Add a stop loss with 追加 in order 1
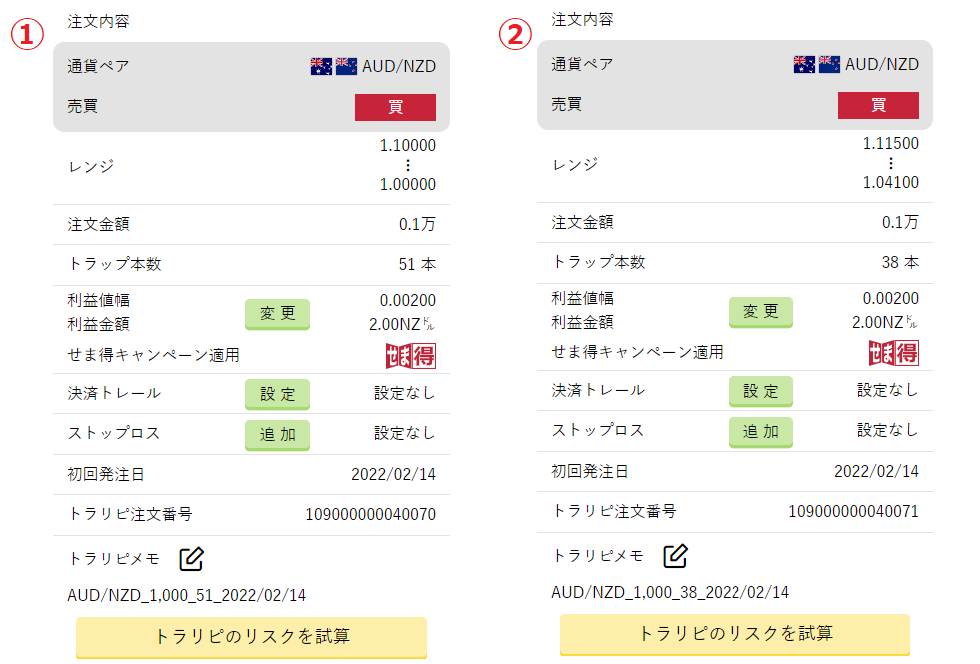980x664 pixels. tap(278, 435)
